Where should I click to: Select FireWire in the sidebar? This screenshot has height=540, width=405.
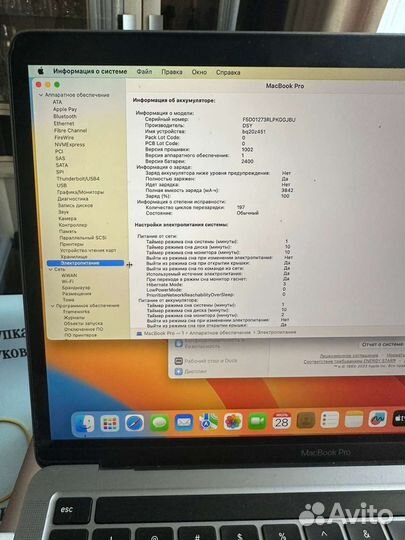point(64,137)
